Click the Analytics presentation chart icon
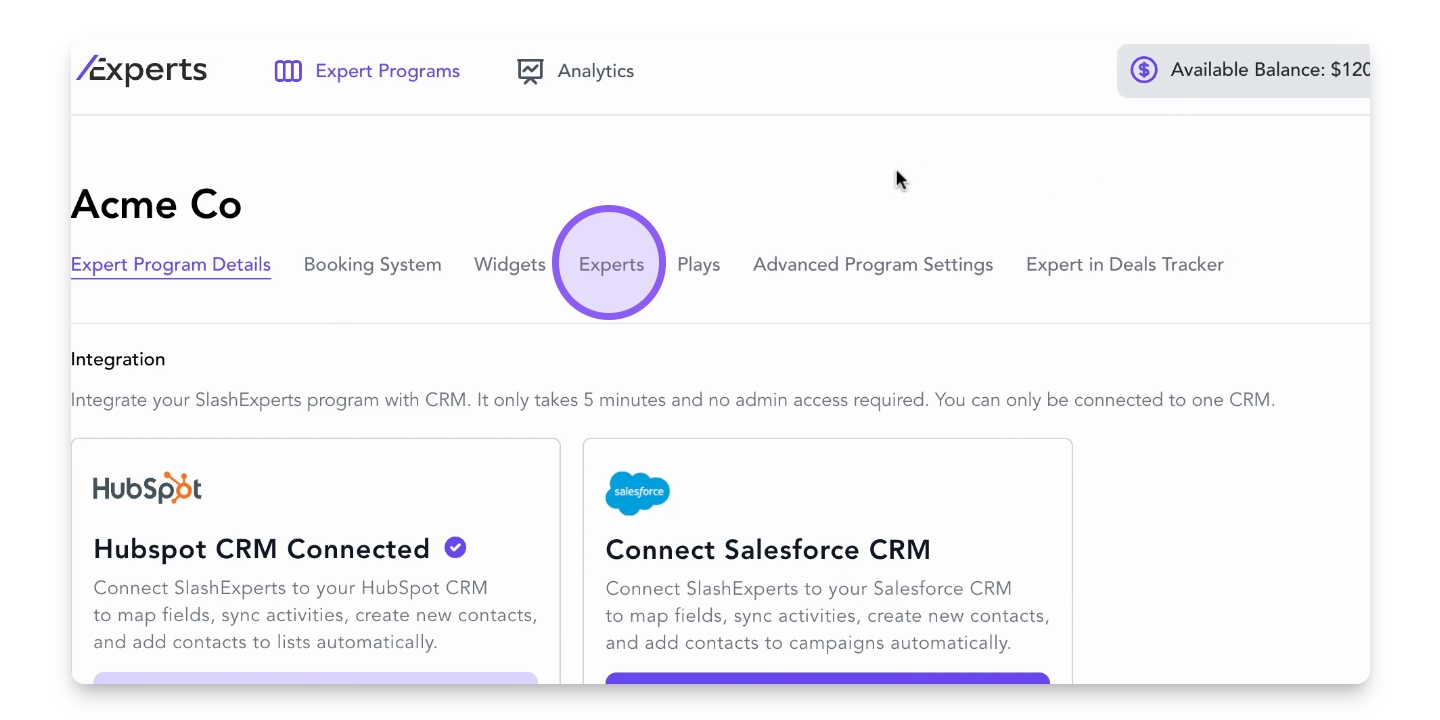 pos(530,71)
